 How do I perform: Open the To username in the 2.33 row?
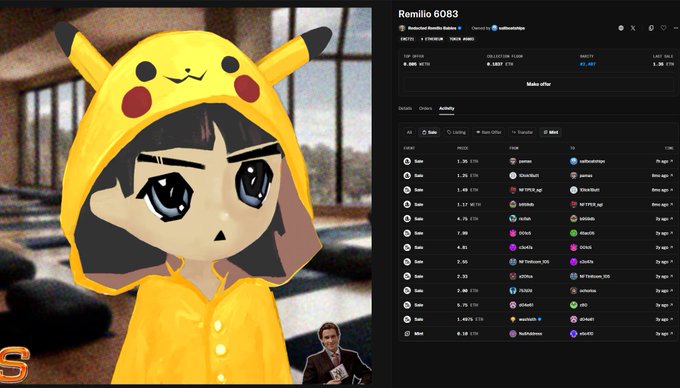[x=595, y=276]
